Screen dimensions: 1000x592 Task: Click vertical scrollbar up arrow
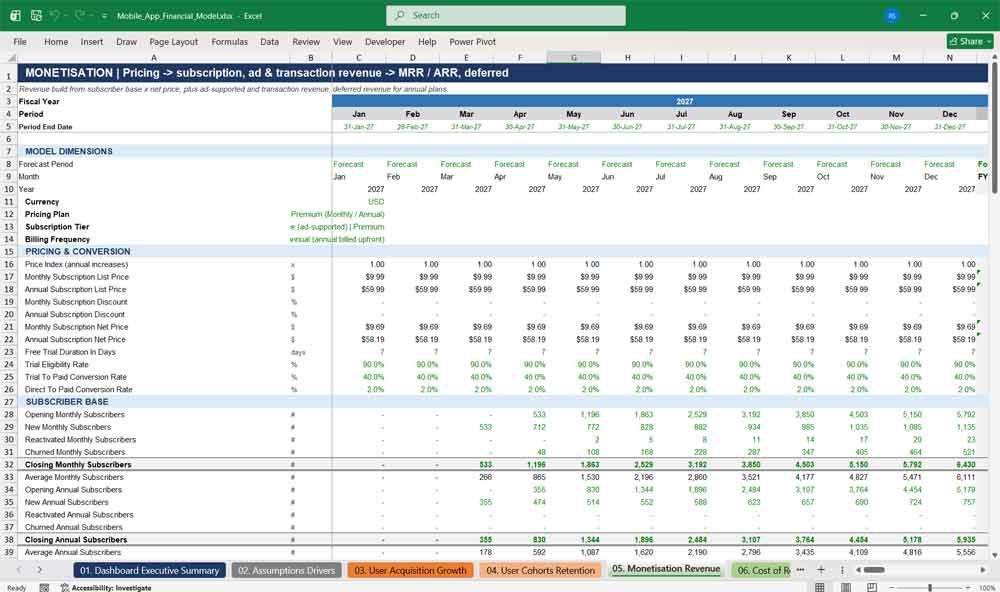[994, 57]
